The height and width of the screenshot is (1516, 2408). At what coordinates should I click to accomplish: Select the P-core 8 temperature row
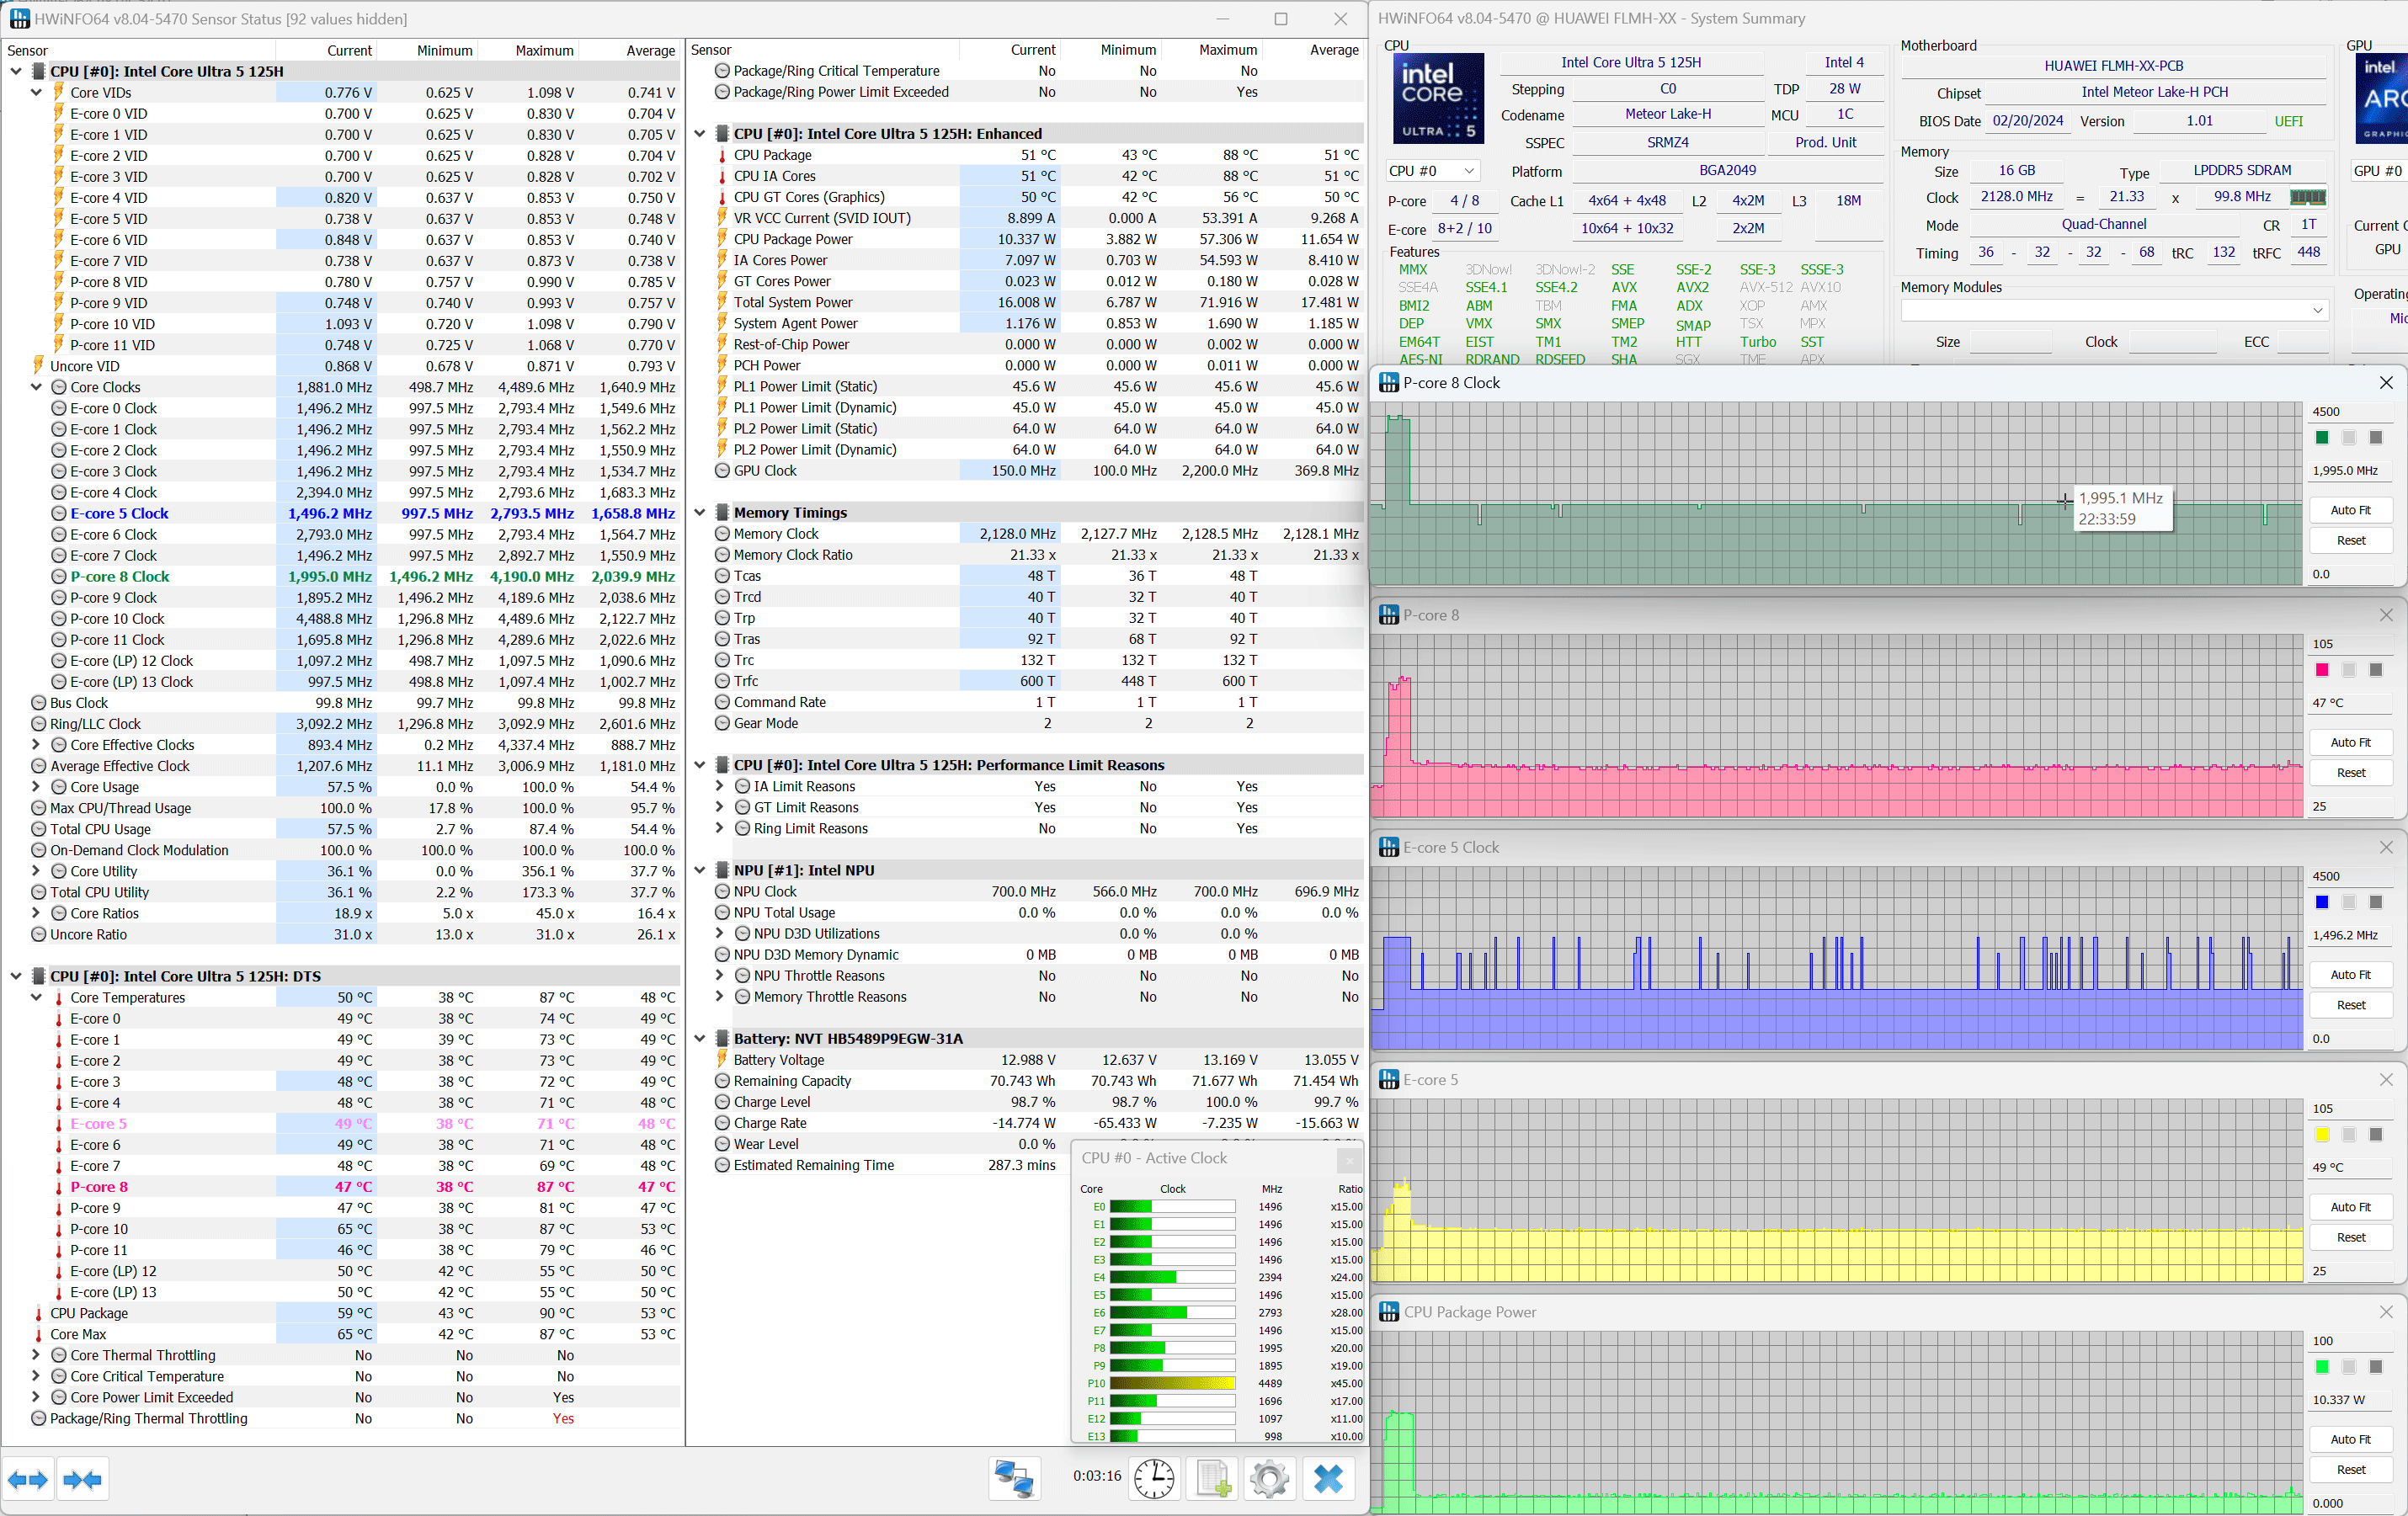click(x=99, y=1187)
